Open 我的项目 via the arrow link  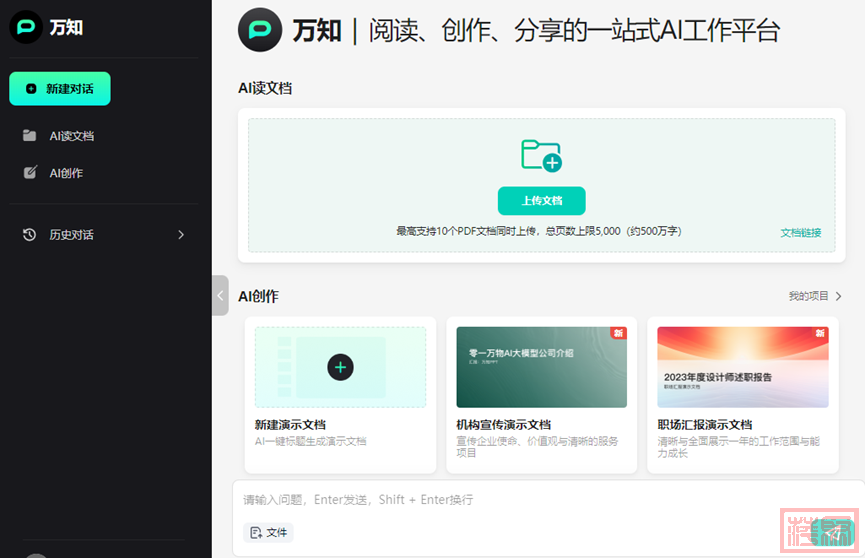(815, 296)
